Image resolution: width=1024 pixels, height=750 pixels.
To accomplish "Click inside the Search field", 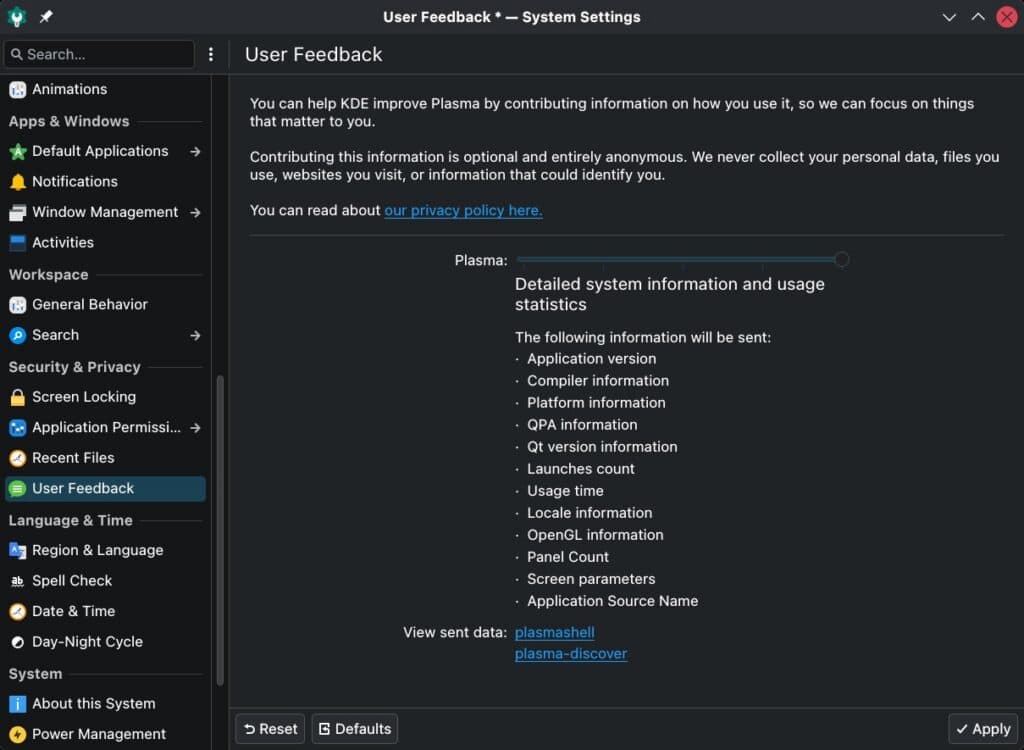I will (97, 54).
